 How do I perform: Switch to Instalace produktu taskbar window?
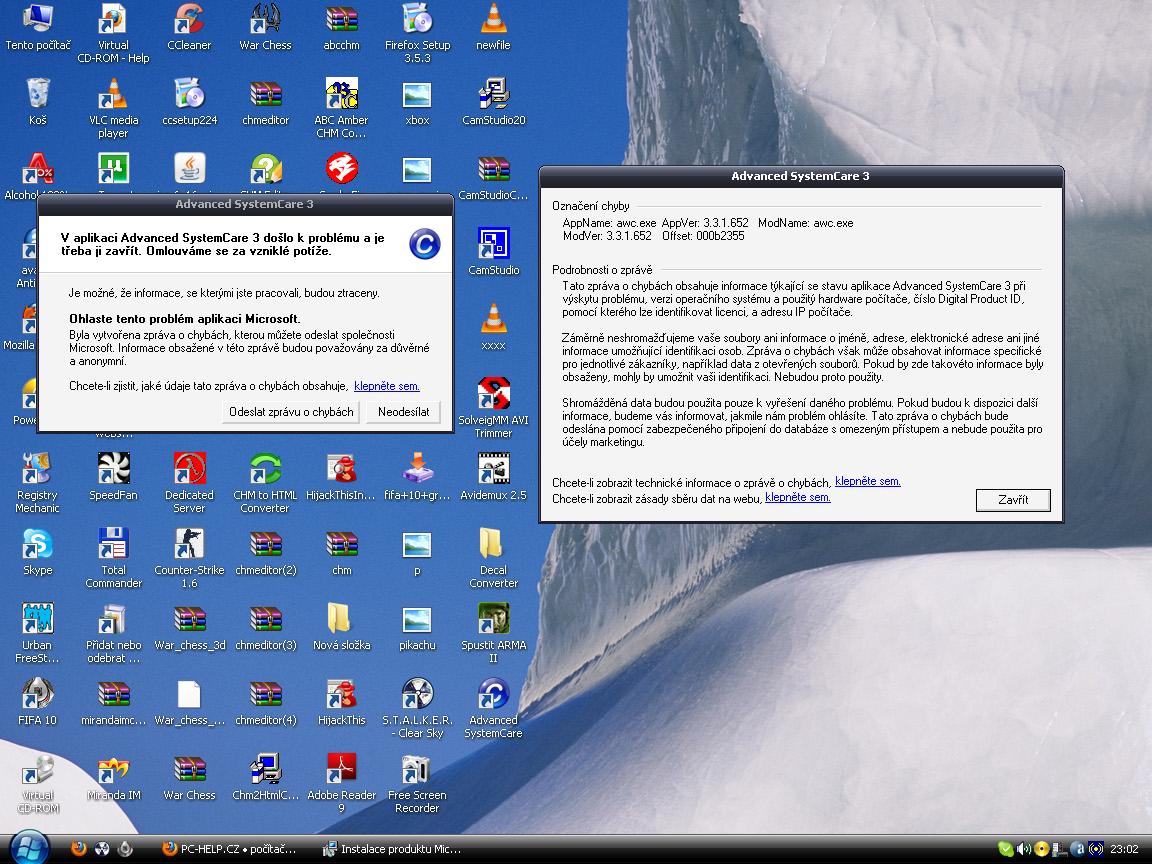(391, 849)
